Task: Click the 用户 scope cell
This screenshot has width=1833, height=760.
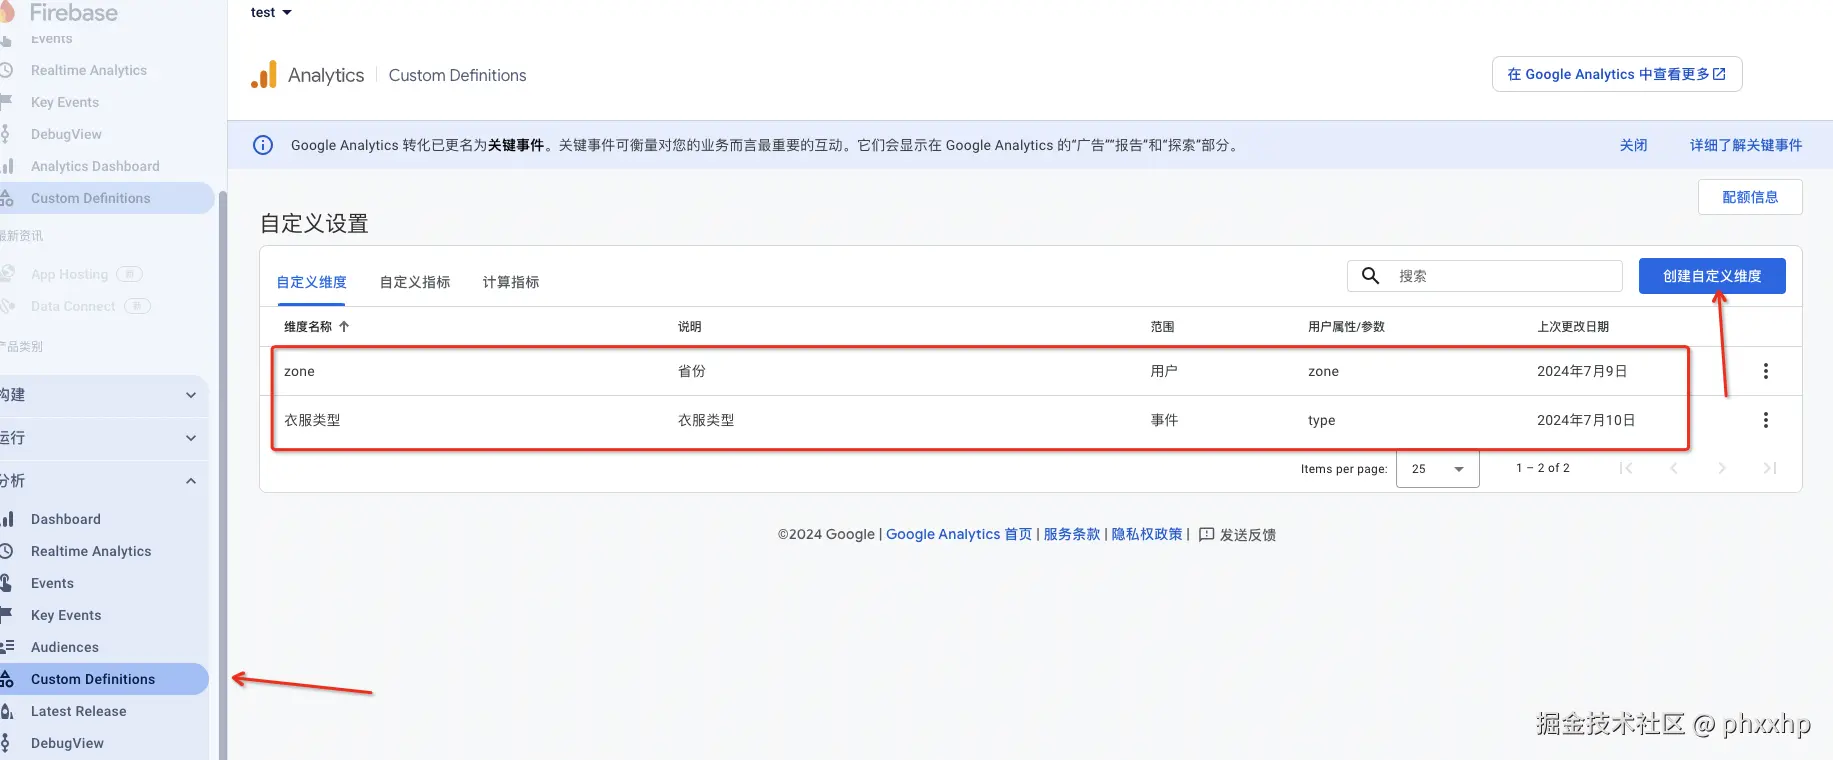Action: point(1164,371)
